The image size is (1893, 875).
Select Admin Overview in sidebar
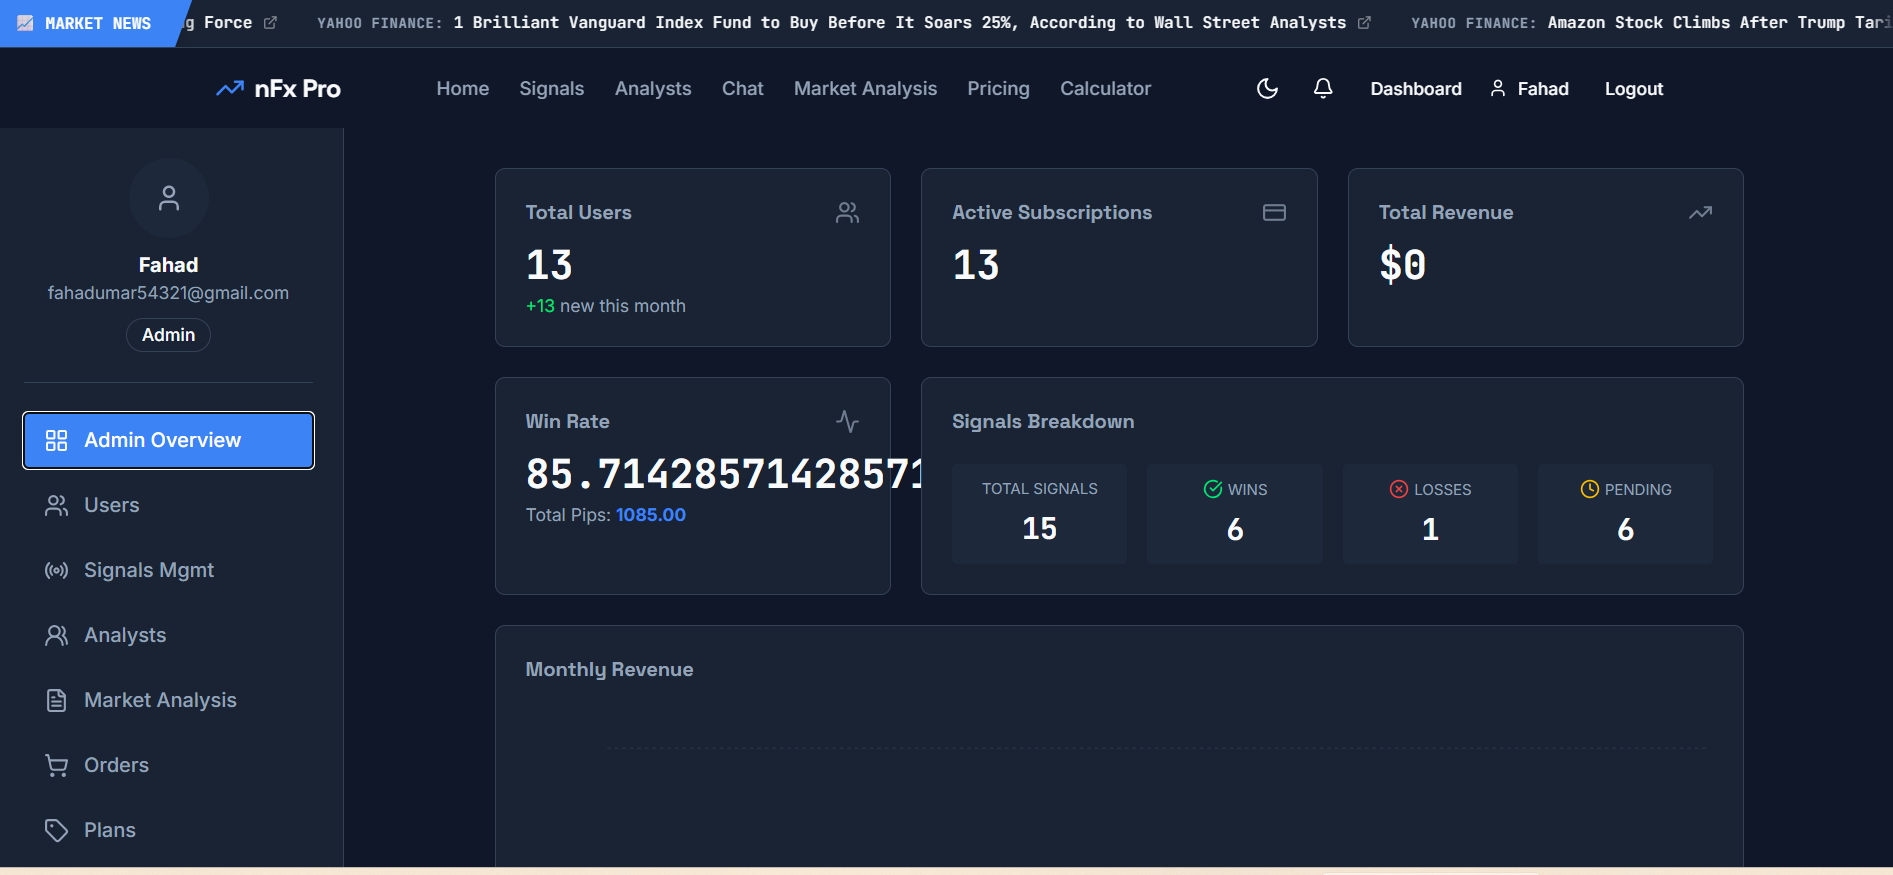(169, 440)
